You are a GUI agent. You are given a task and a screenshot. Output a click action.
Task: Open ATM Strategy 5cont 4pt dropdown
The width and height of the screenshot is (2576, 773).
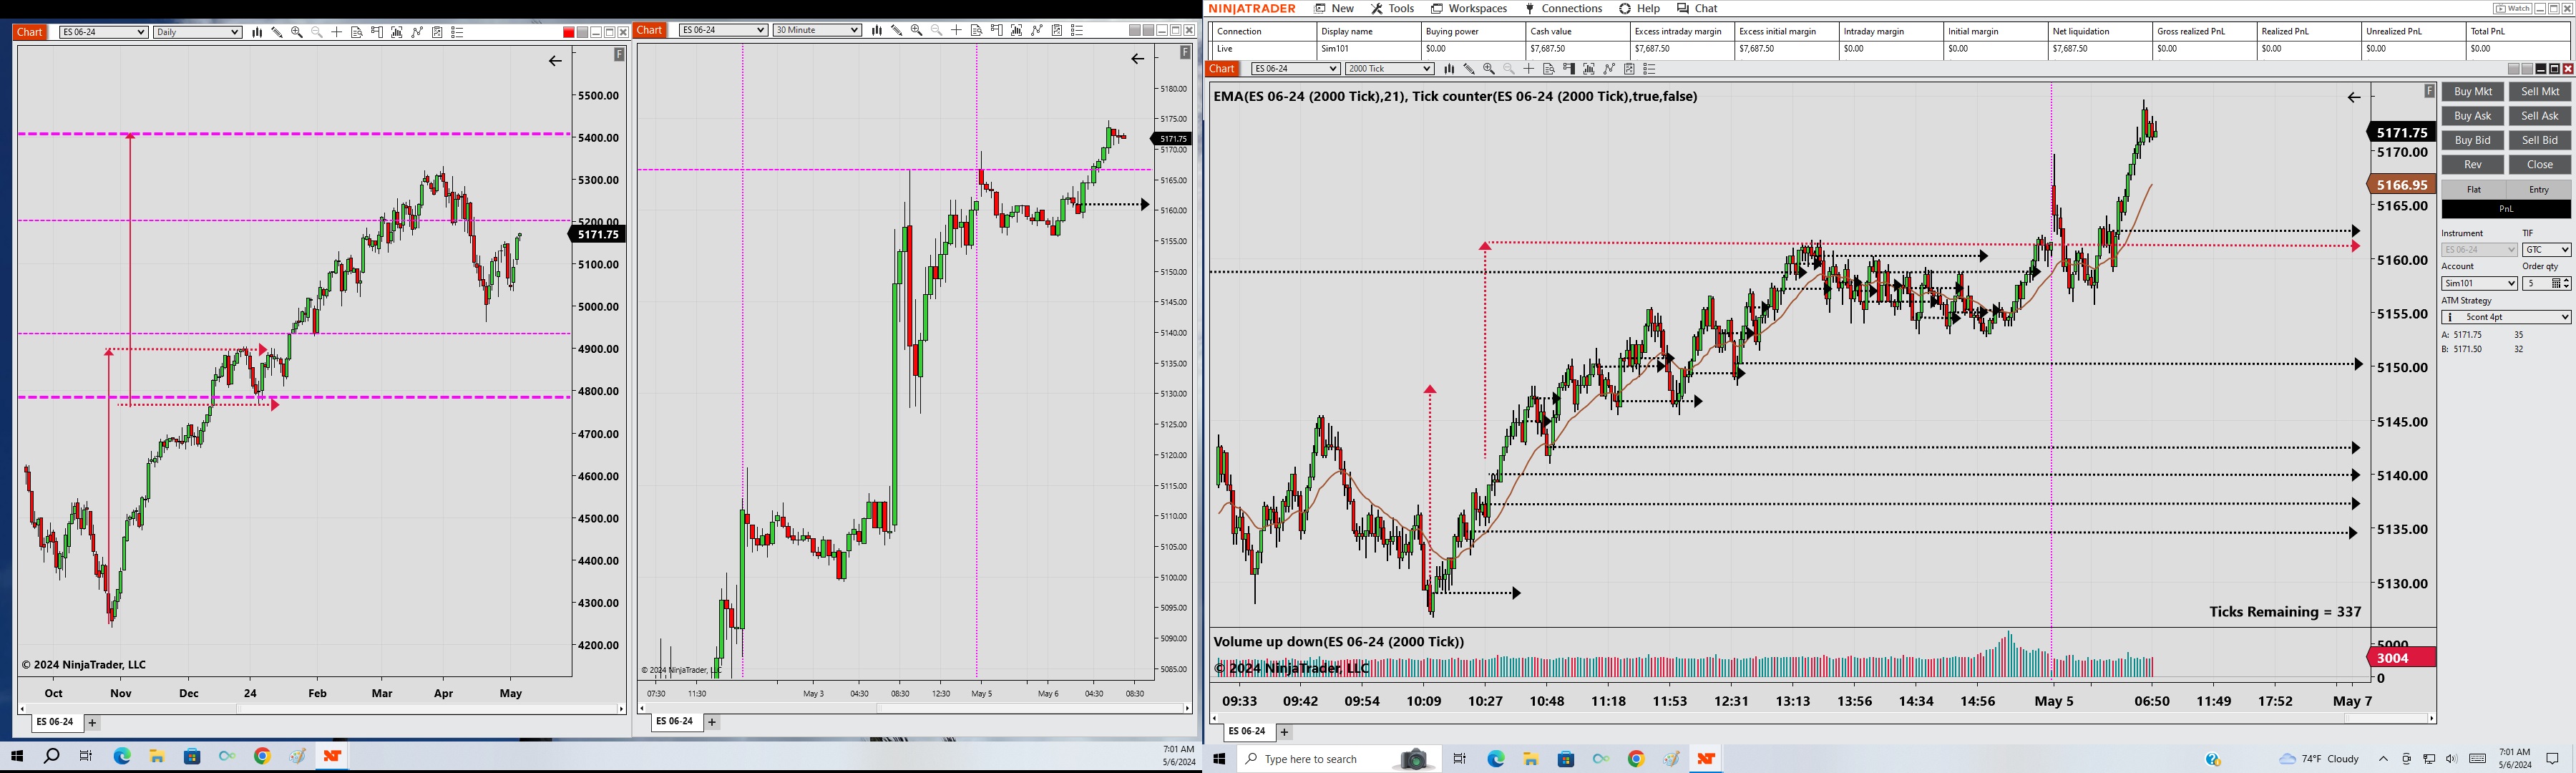point(2507,317)
